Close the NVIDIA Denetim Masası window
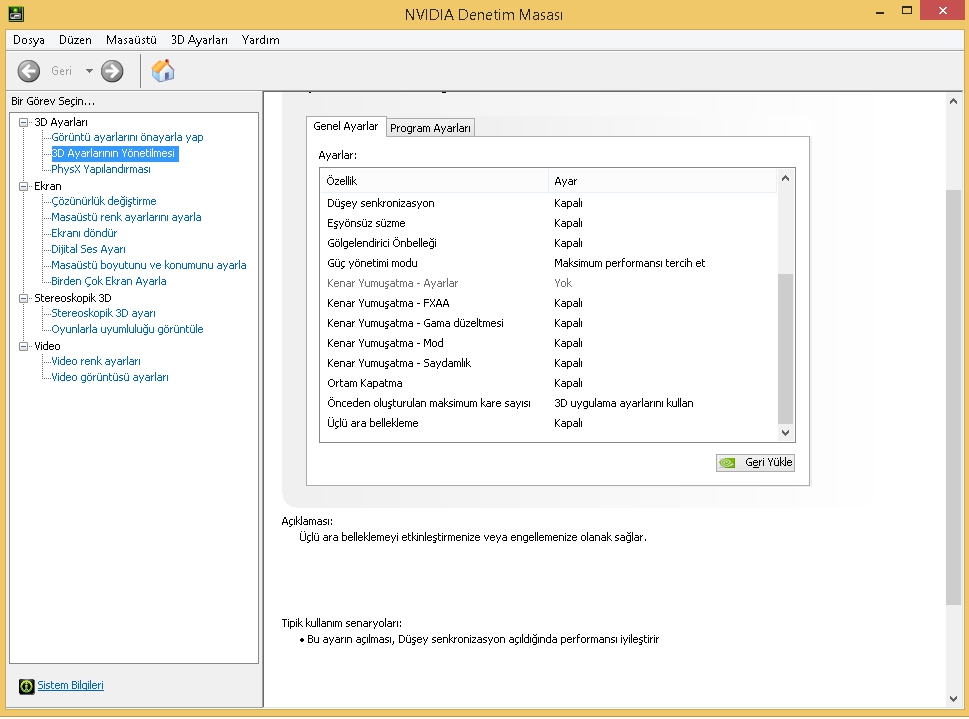This screenshot has height=719, width=969. pos(943,11)
